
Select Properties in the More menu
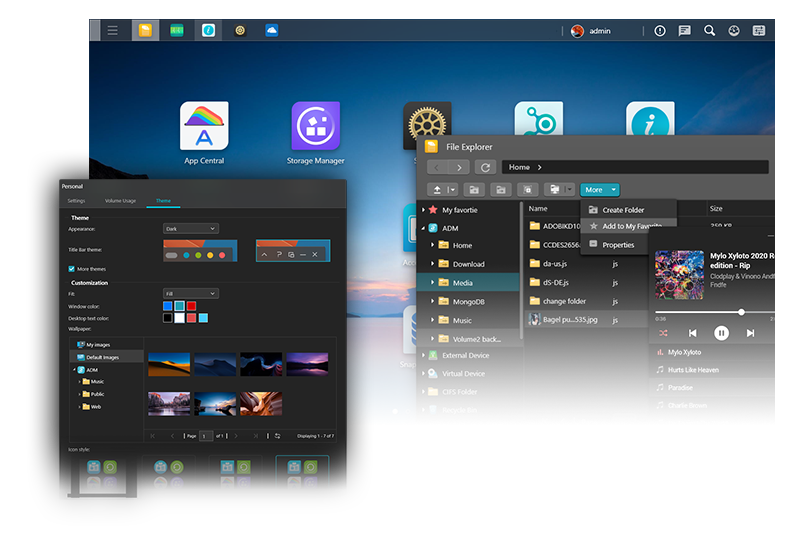(x=618, y=245)
